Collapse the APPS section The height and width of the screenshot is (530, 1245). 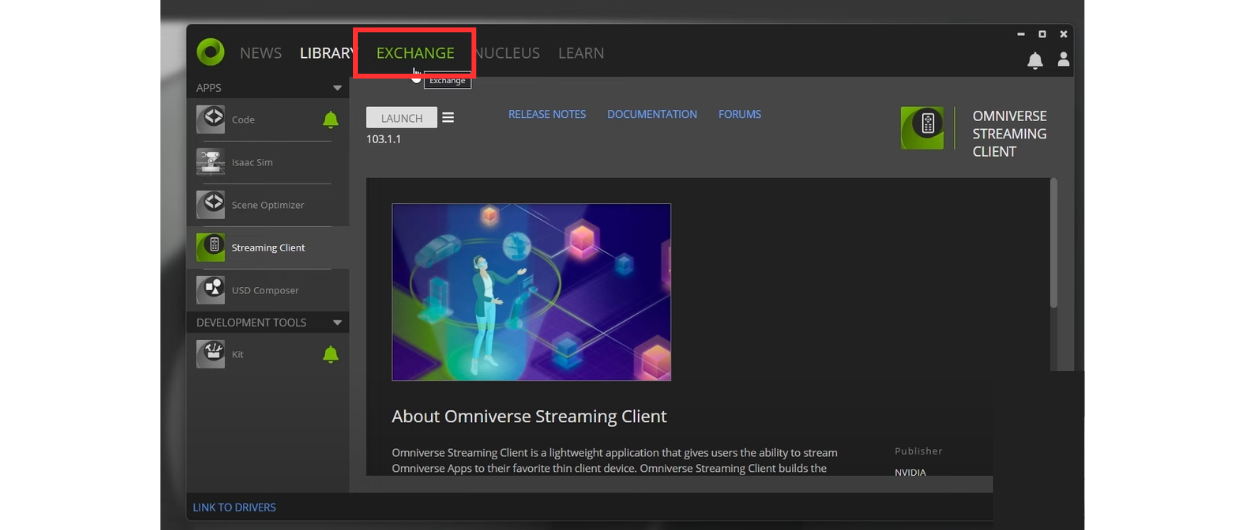tap(337, 88)
